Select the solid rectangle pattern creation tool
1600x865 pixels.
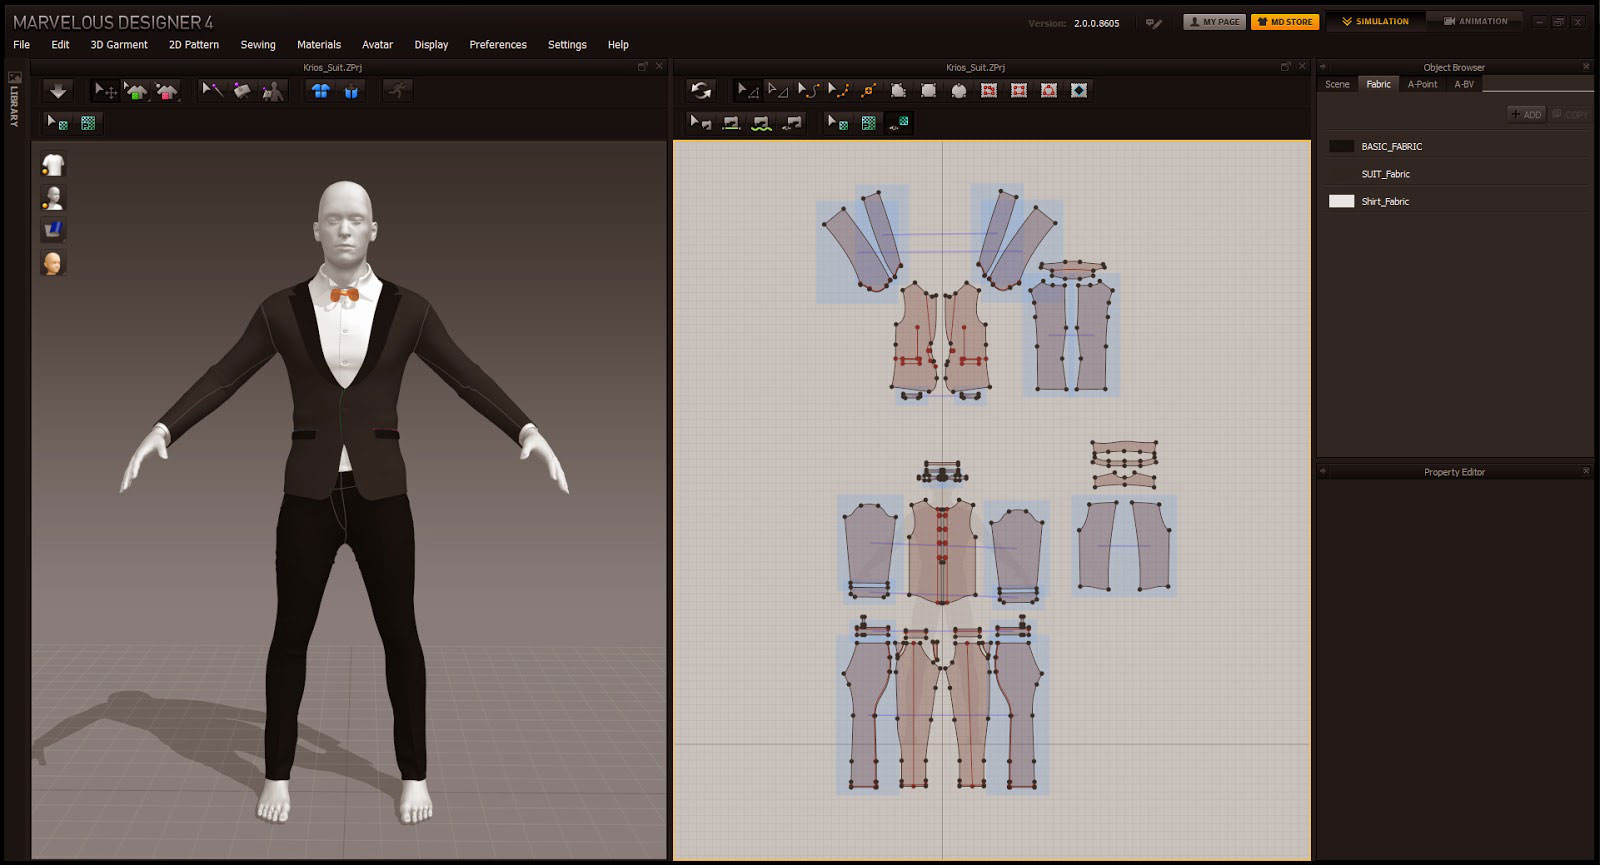(928, 91)
